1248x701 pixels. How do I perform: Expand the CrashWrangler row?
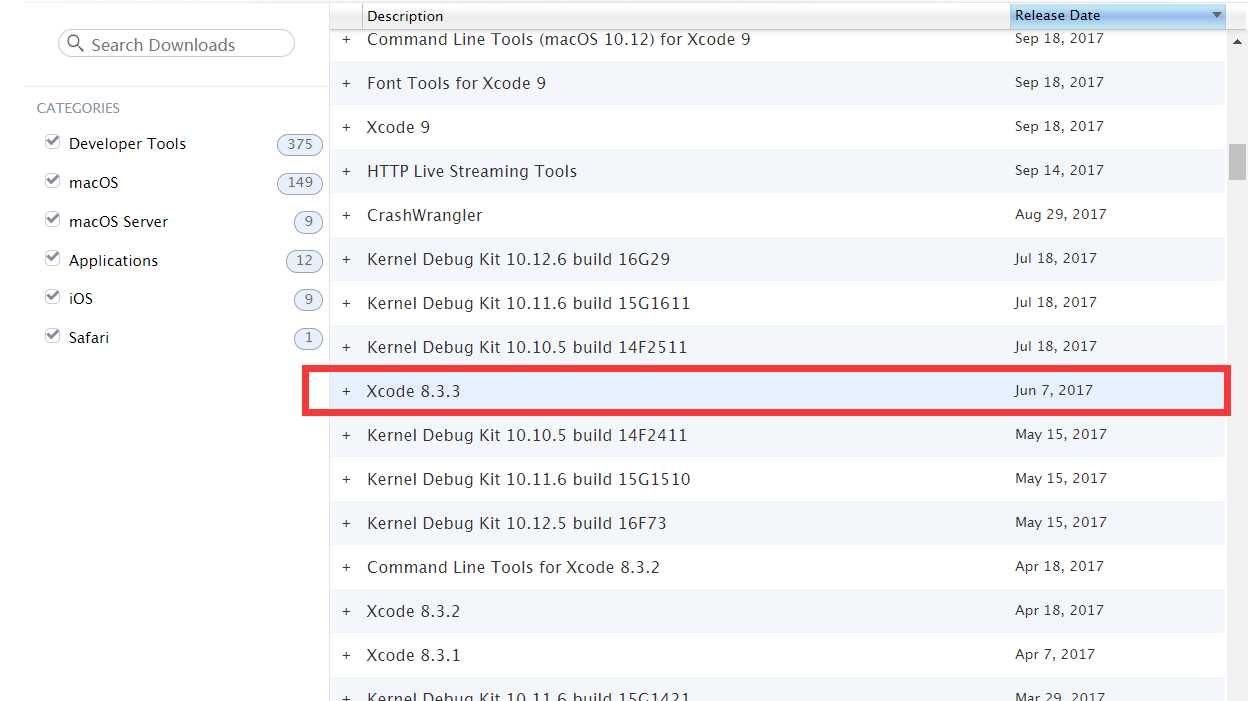[x=346, y=215]
